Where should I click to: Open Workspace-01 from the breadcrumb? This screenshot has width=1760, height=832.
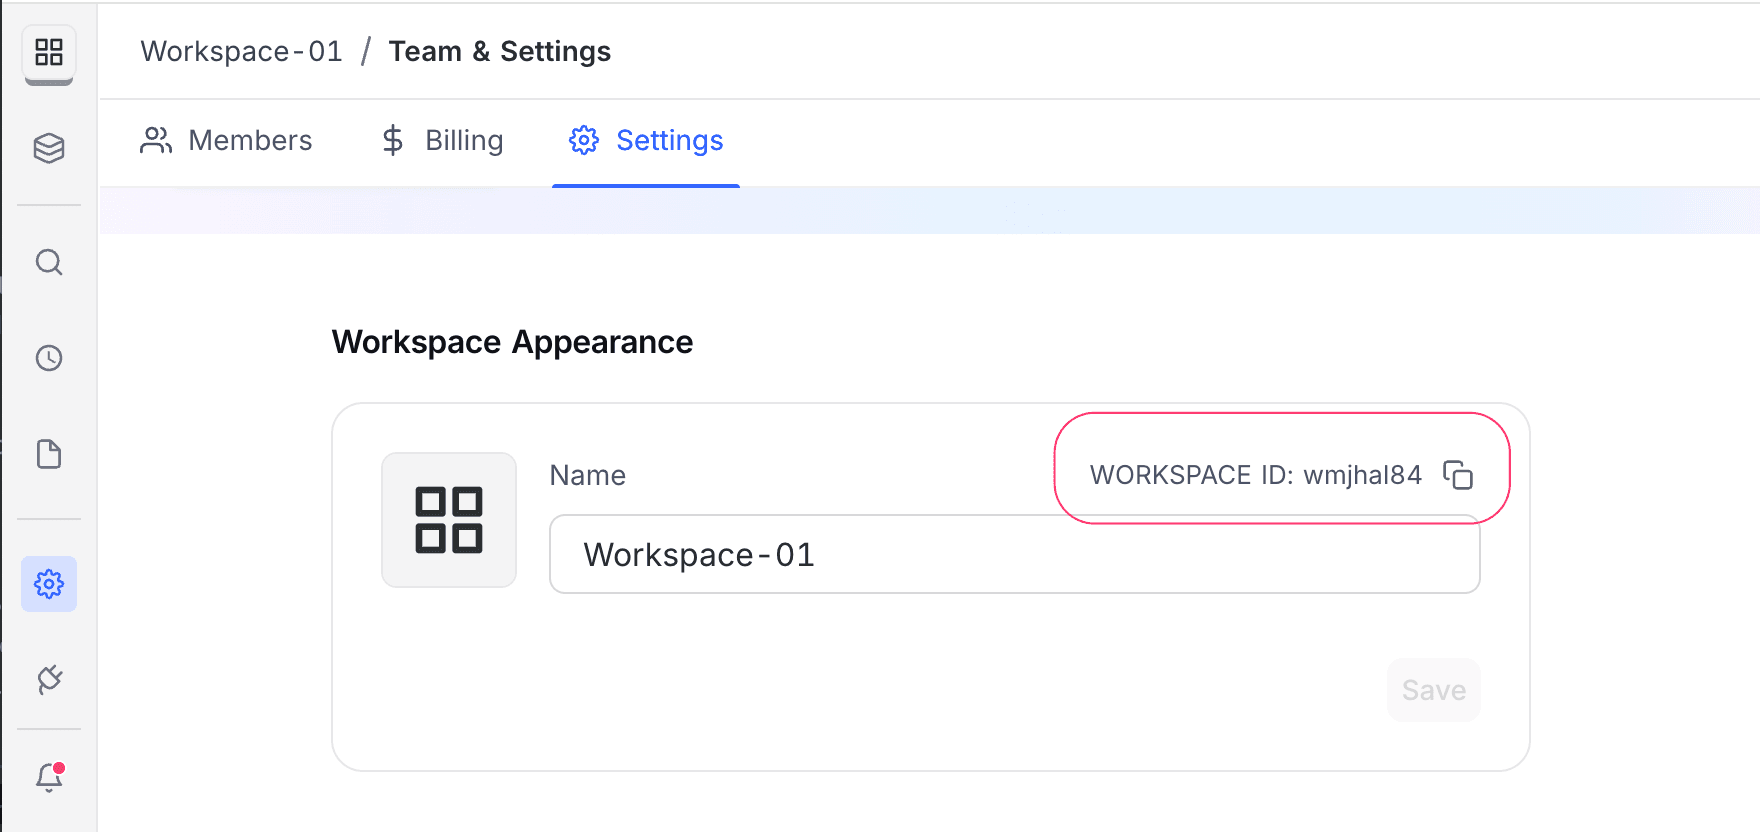pos(241,51)
